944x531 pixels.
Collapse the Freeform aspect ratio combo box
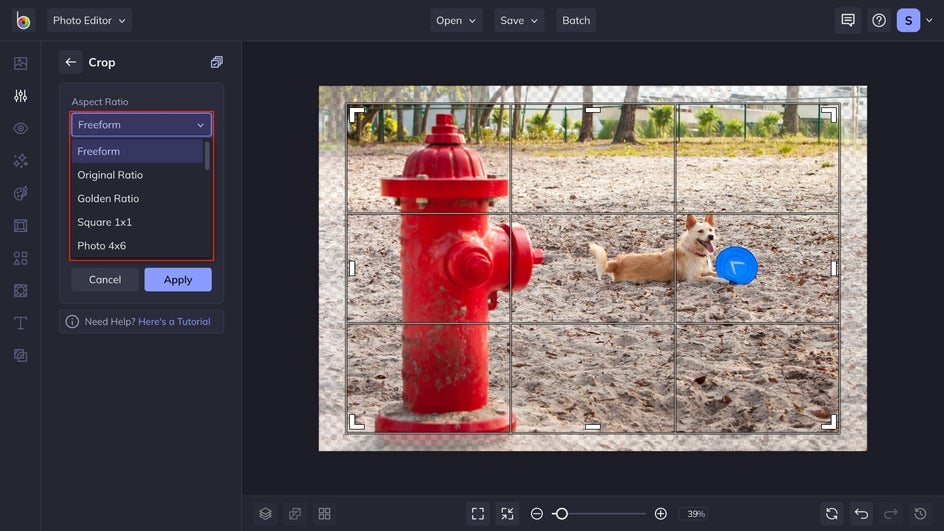tap(141, 125)
